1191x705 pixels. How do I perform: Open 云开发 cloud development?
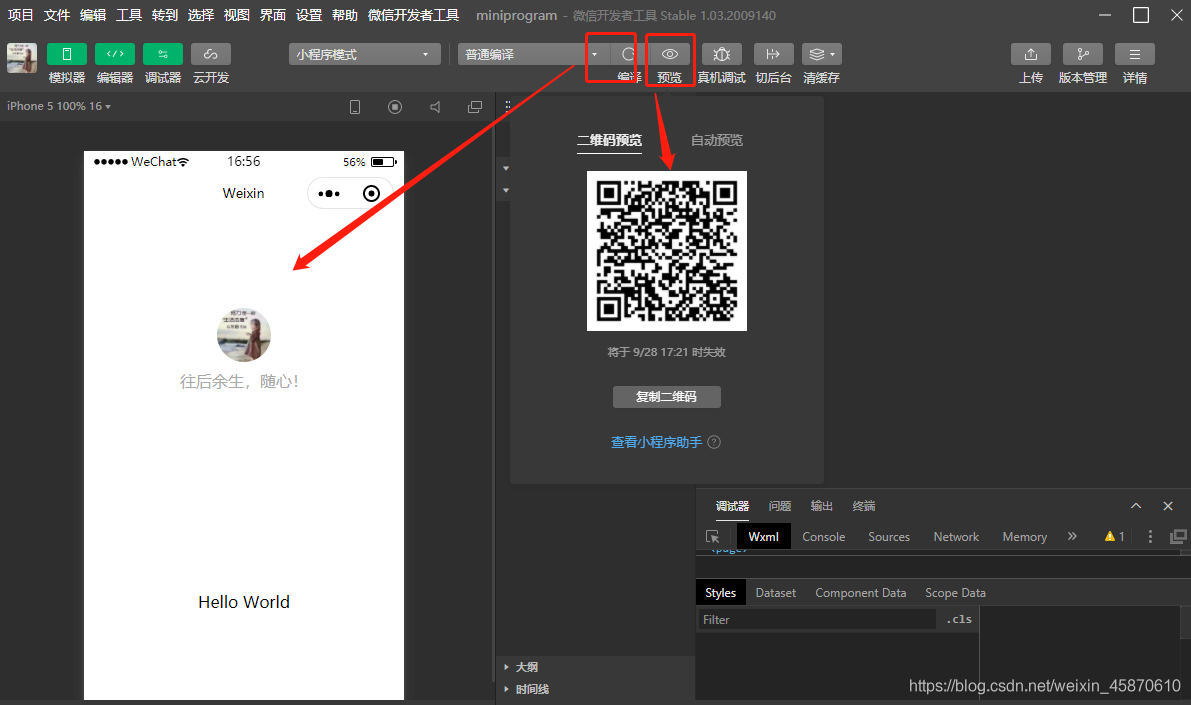tap(210, 54)
